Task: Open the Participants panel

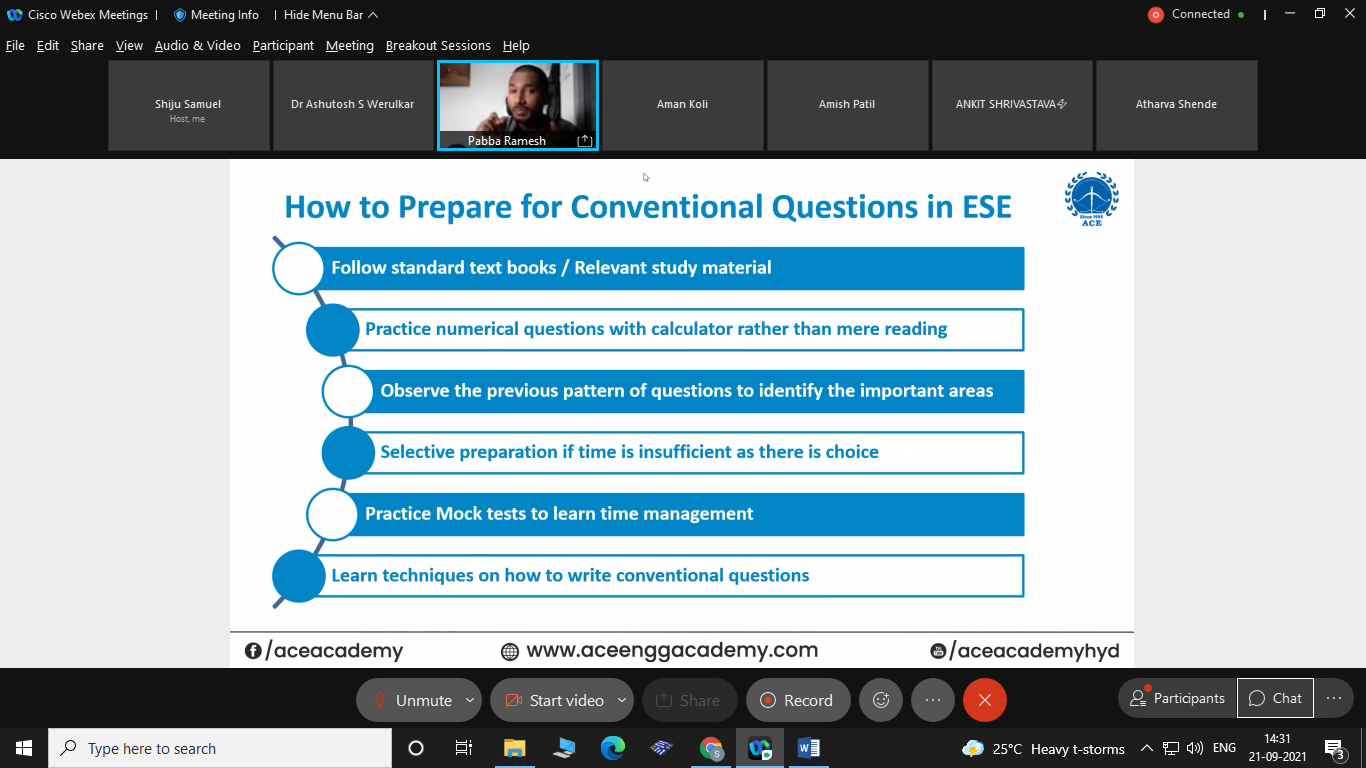Action: 1177,698
